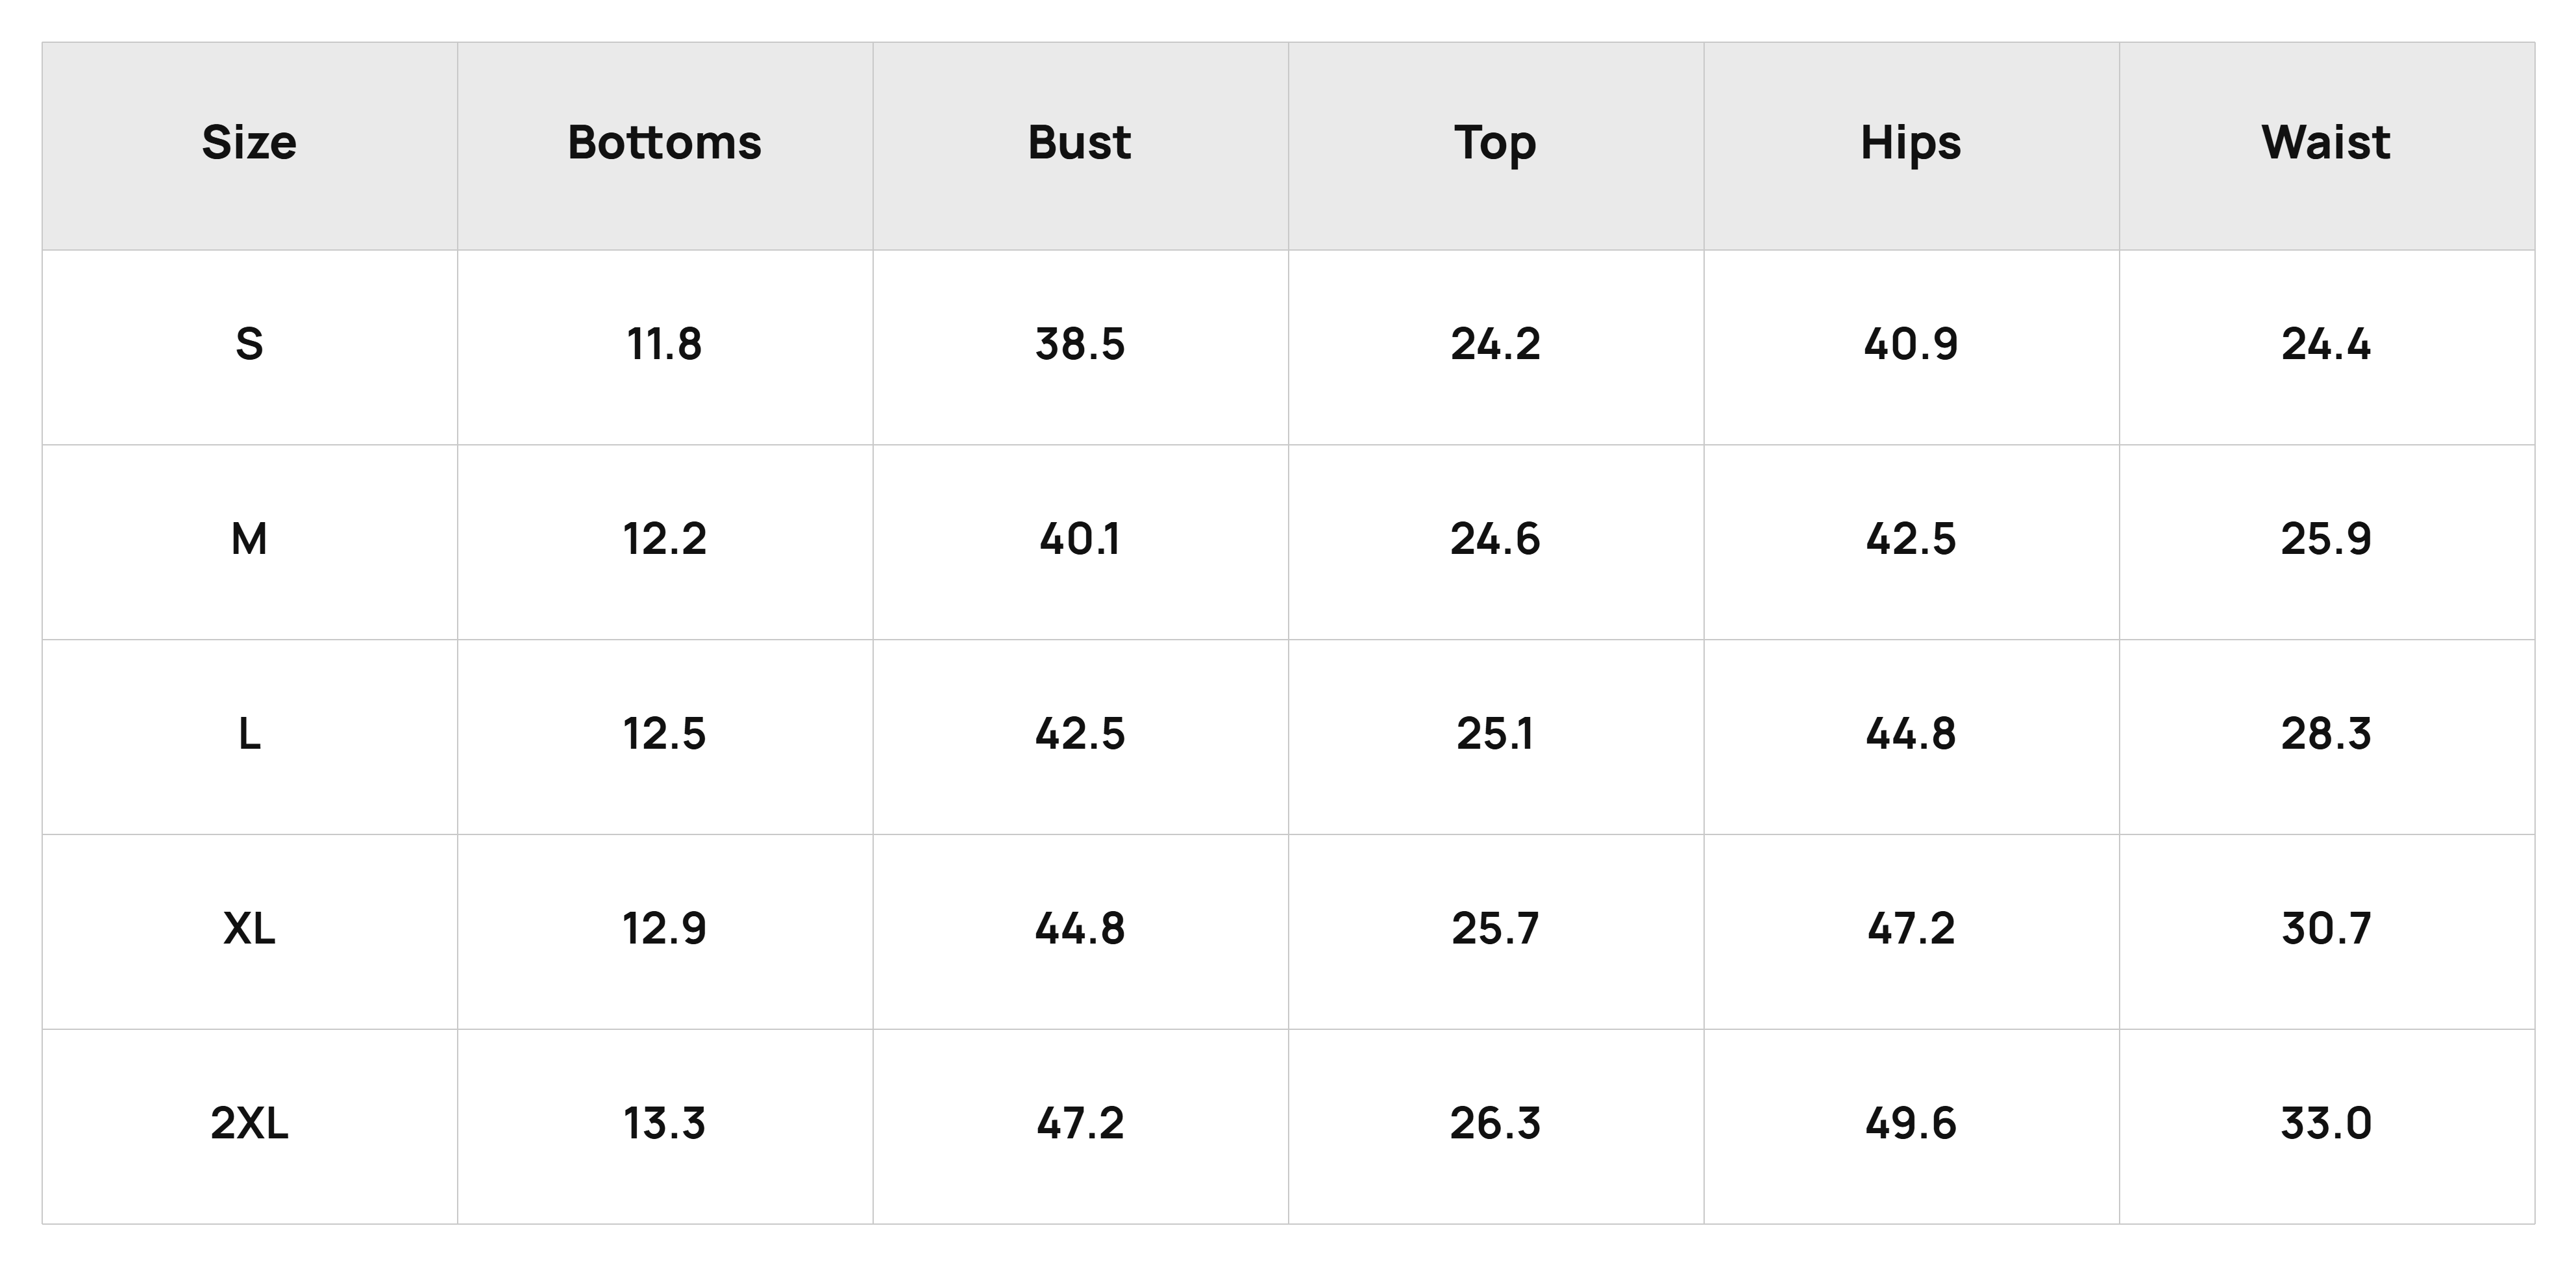The height and width of the screenshot is (1265, 2576).
Task: Click the M size row label
Action: click(x=249, y=540)
